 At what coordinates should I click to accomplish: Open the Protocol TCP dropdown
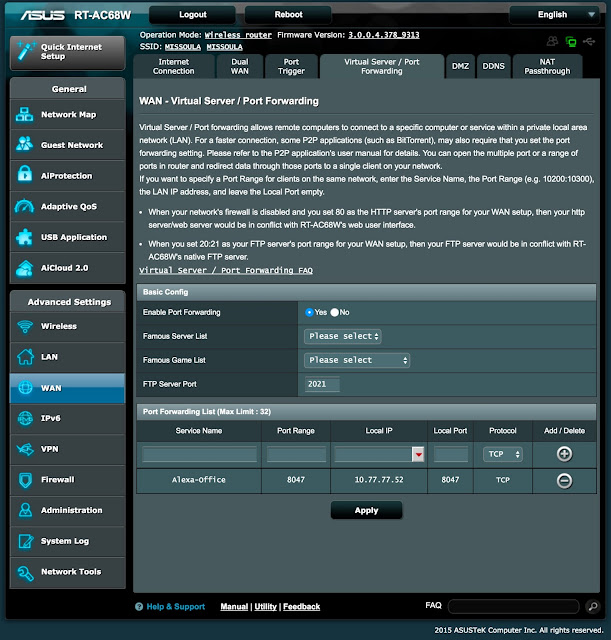(x=502, y=454)
